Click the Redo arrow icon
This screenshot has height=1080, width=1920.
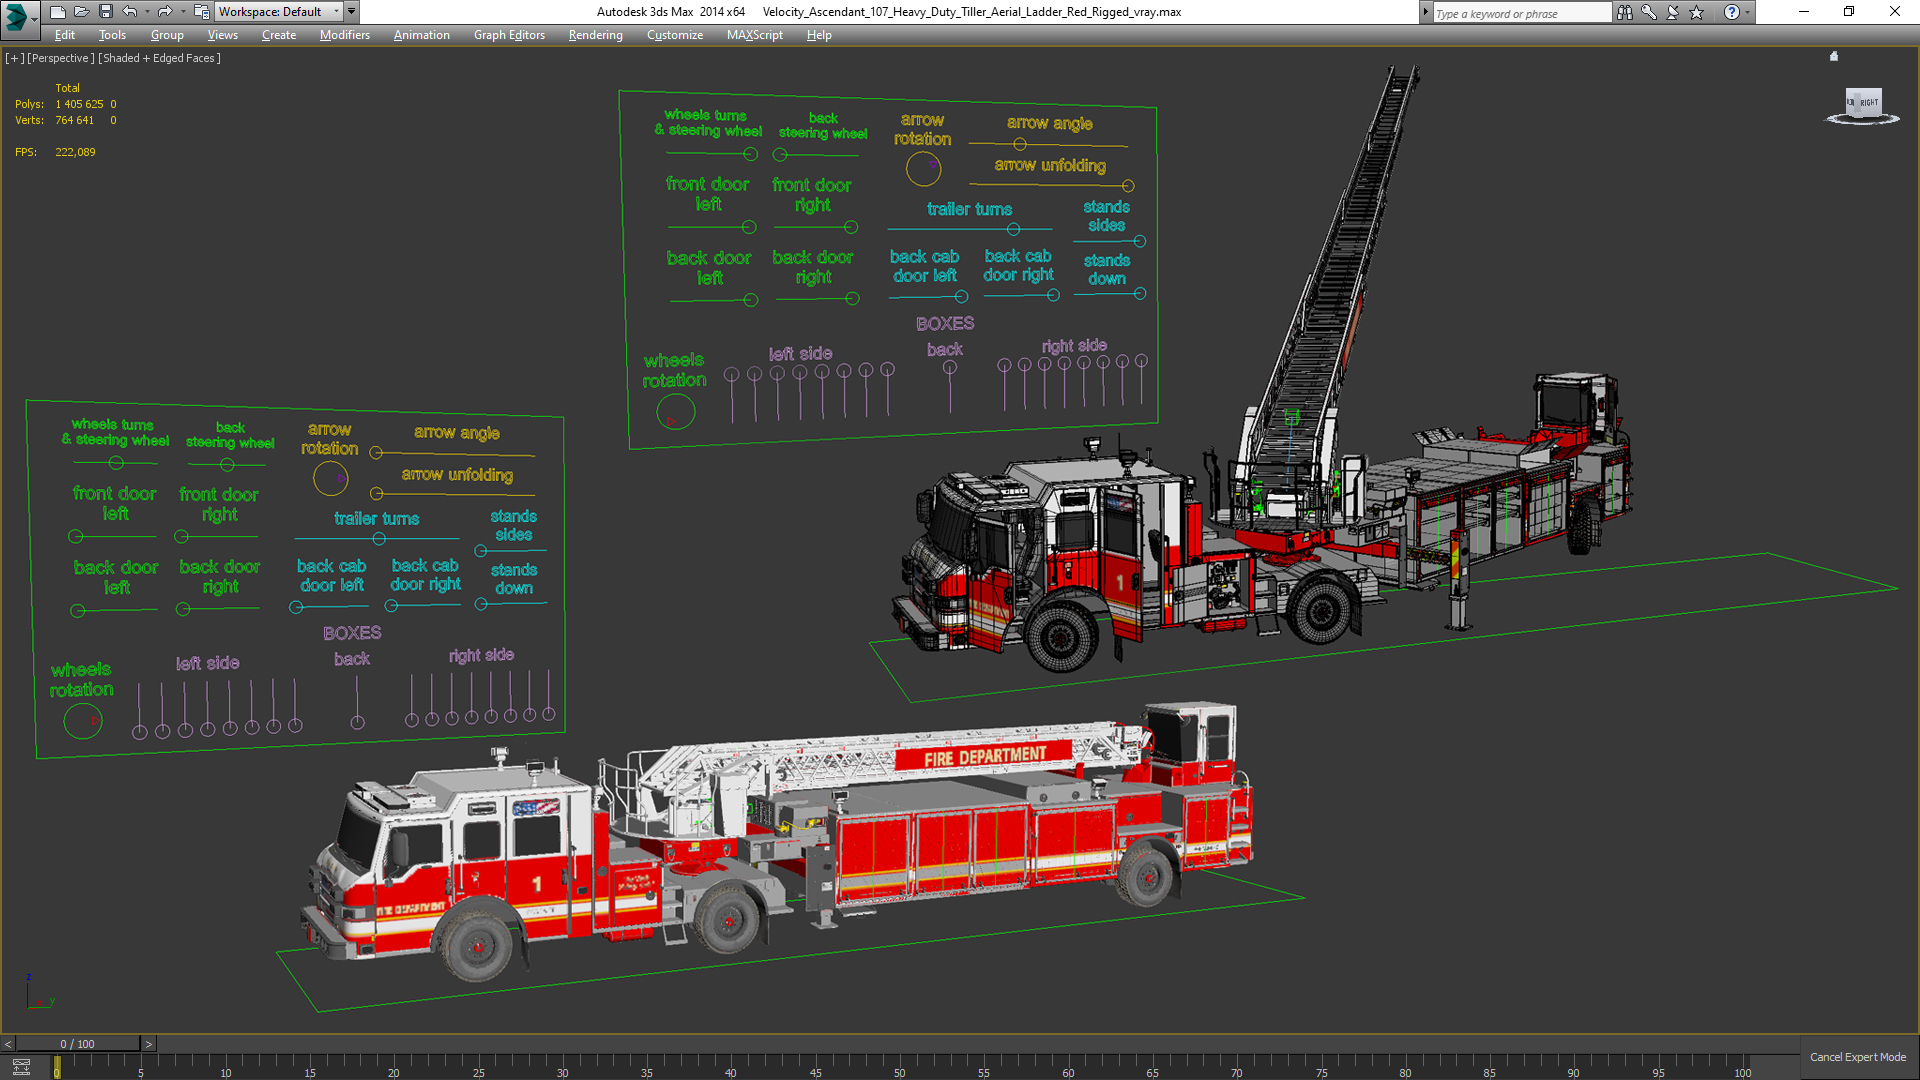165,12
